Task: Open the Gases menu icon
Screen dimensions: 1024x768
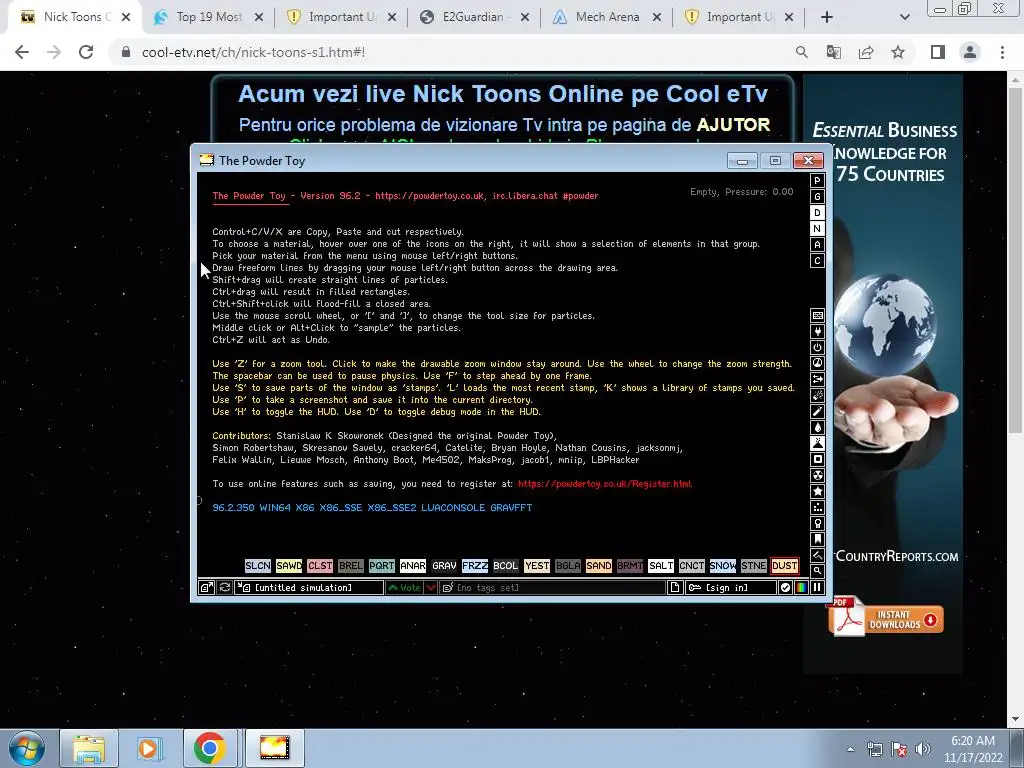Action: pos(817,411)
